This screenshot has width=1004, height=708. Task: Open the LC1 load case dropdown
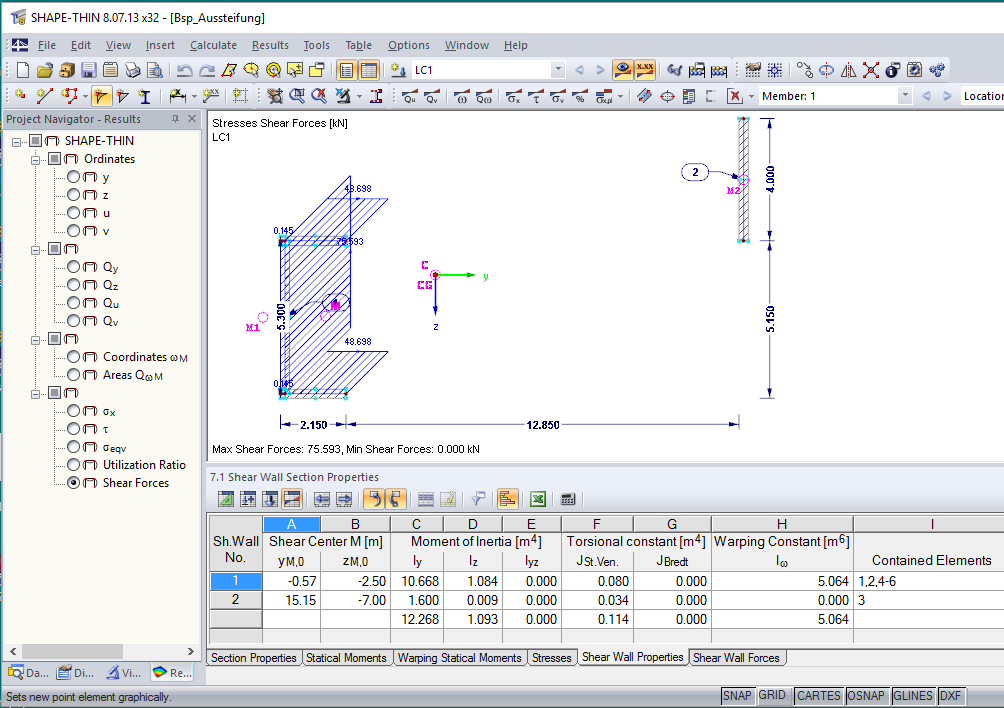coord(558,70)
